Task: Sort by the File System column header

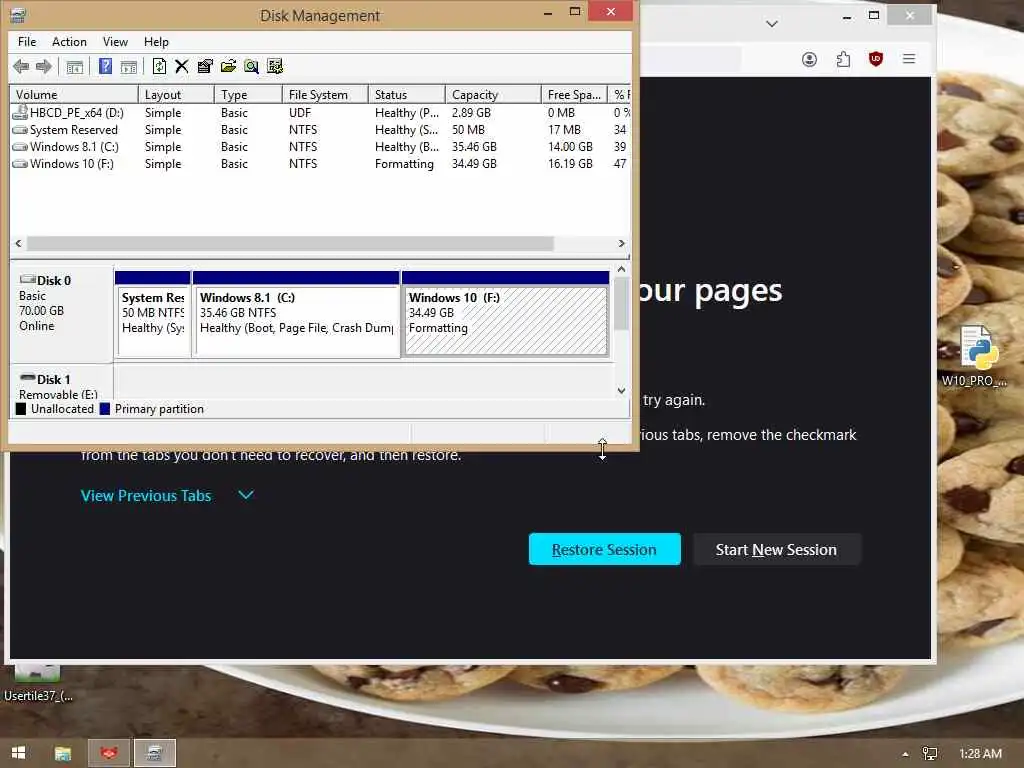Action: point(325,95)
